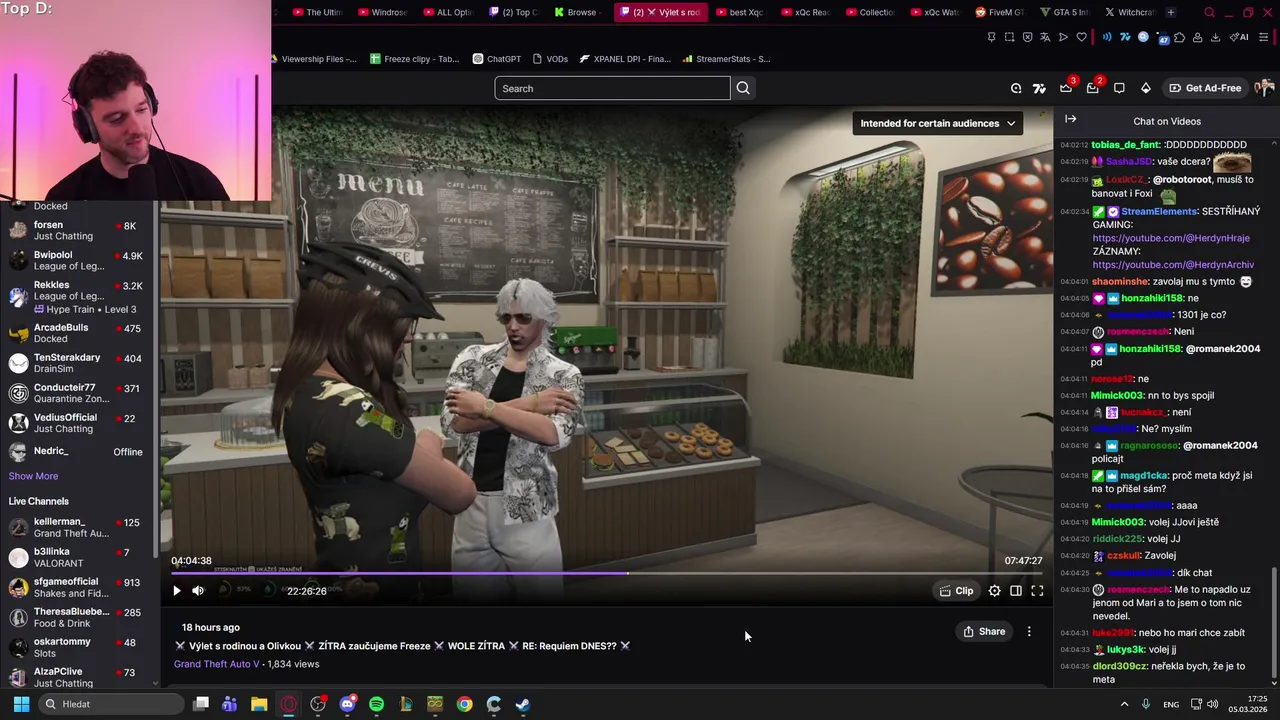Open the Freeze clipy bookmark
This screenshot has width=1280, height=720.
click(414, 59)
